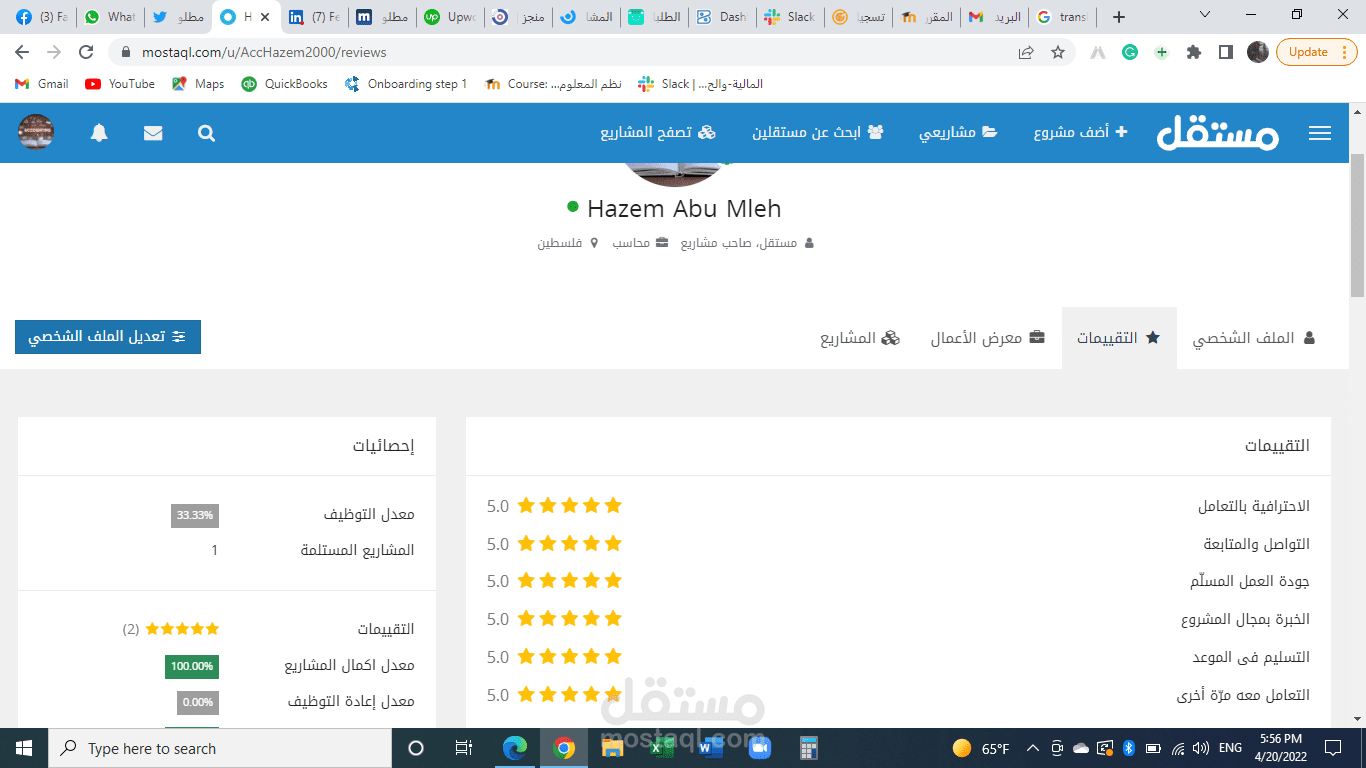
Task: Click the 100.00% project completion badge
Action: (x=192, y=666)
